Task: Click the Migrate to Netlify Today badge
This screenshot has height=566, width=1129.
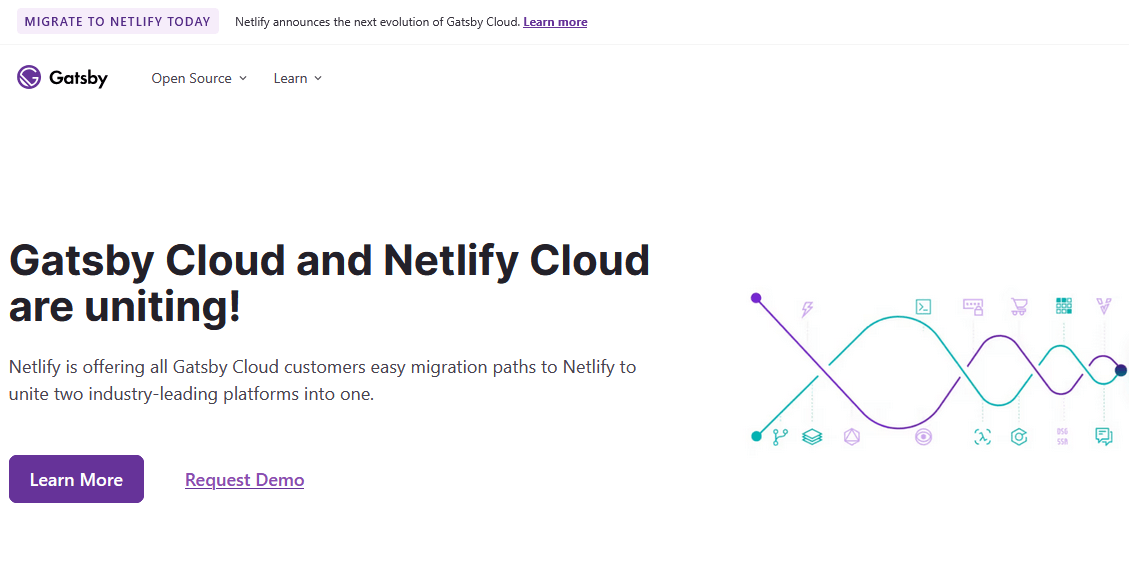Action: [118, 22]
